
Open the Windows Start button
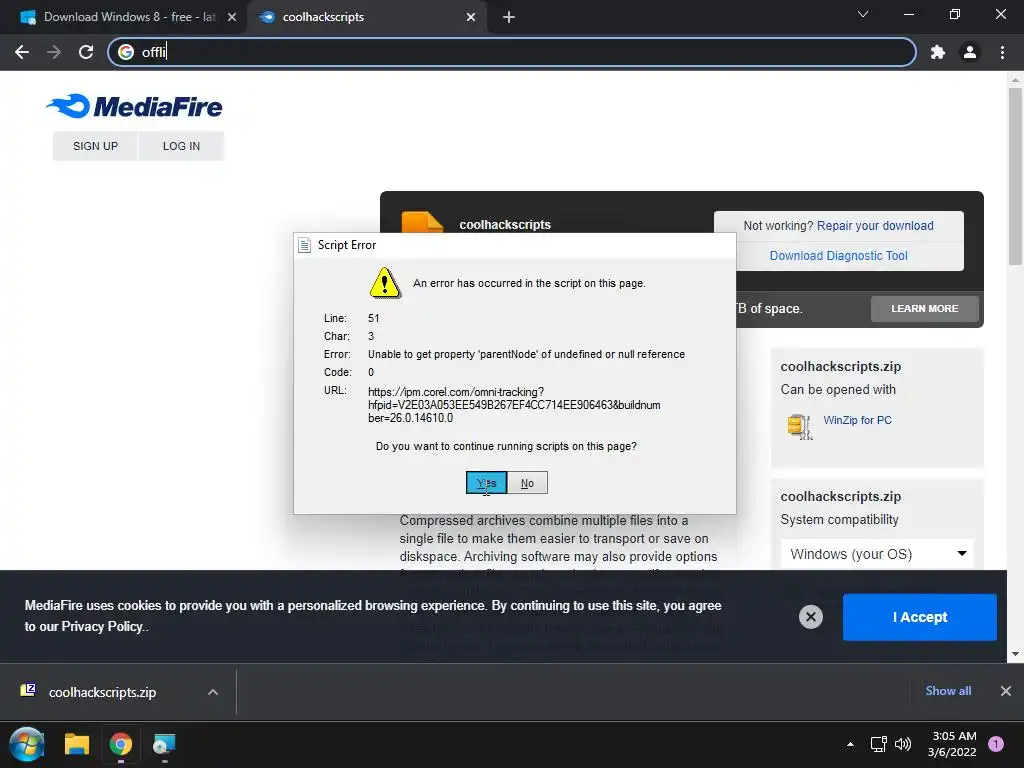point(27,744)
